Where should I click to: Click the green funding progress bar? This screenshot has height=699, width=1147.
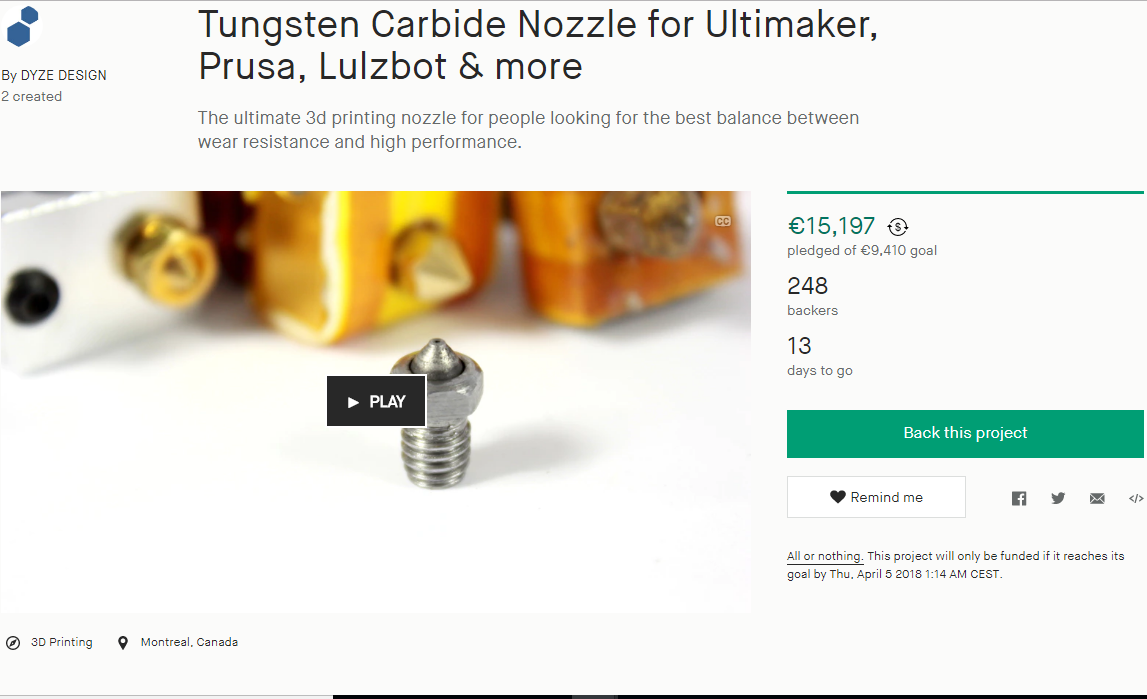pyautogui.click(x=965, y=192)
